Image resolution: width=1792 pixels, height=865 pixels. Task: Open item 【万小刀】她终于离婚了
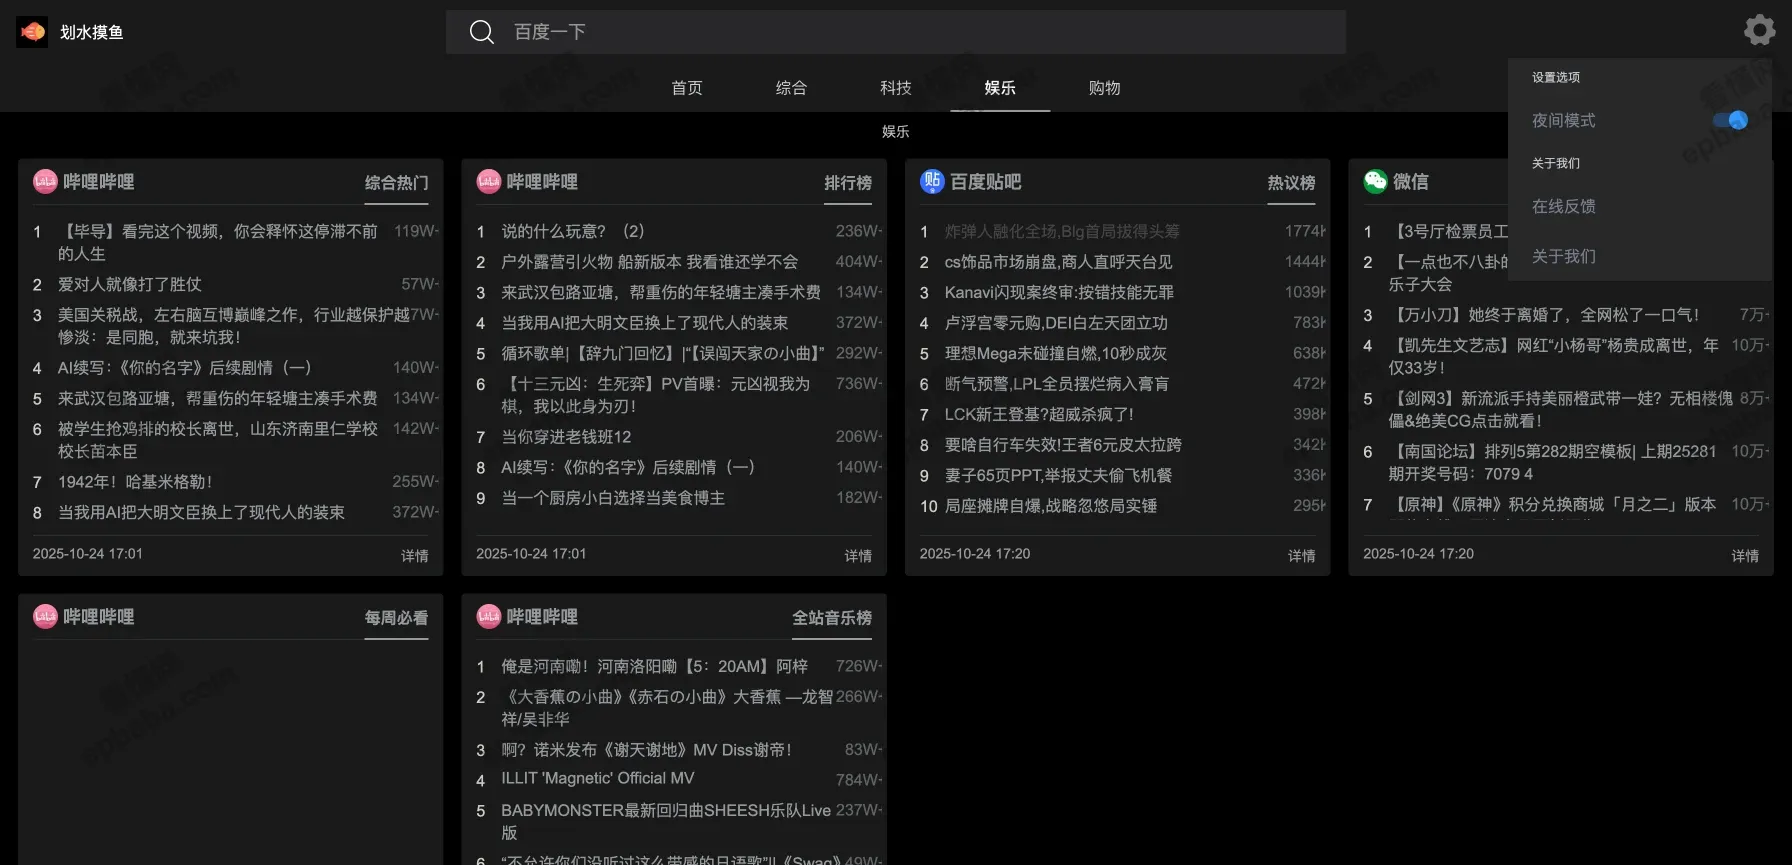click(1544, 314)
